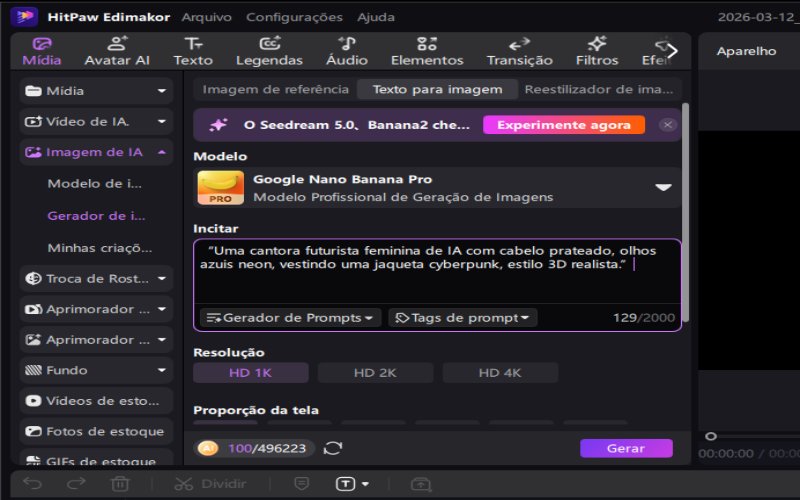Click the refresh credits icon
This screenshot has width=800, height=500.
(333, 449)
